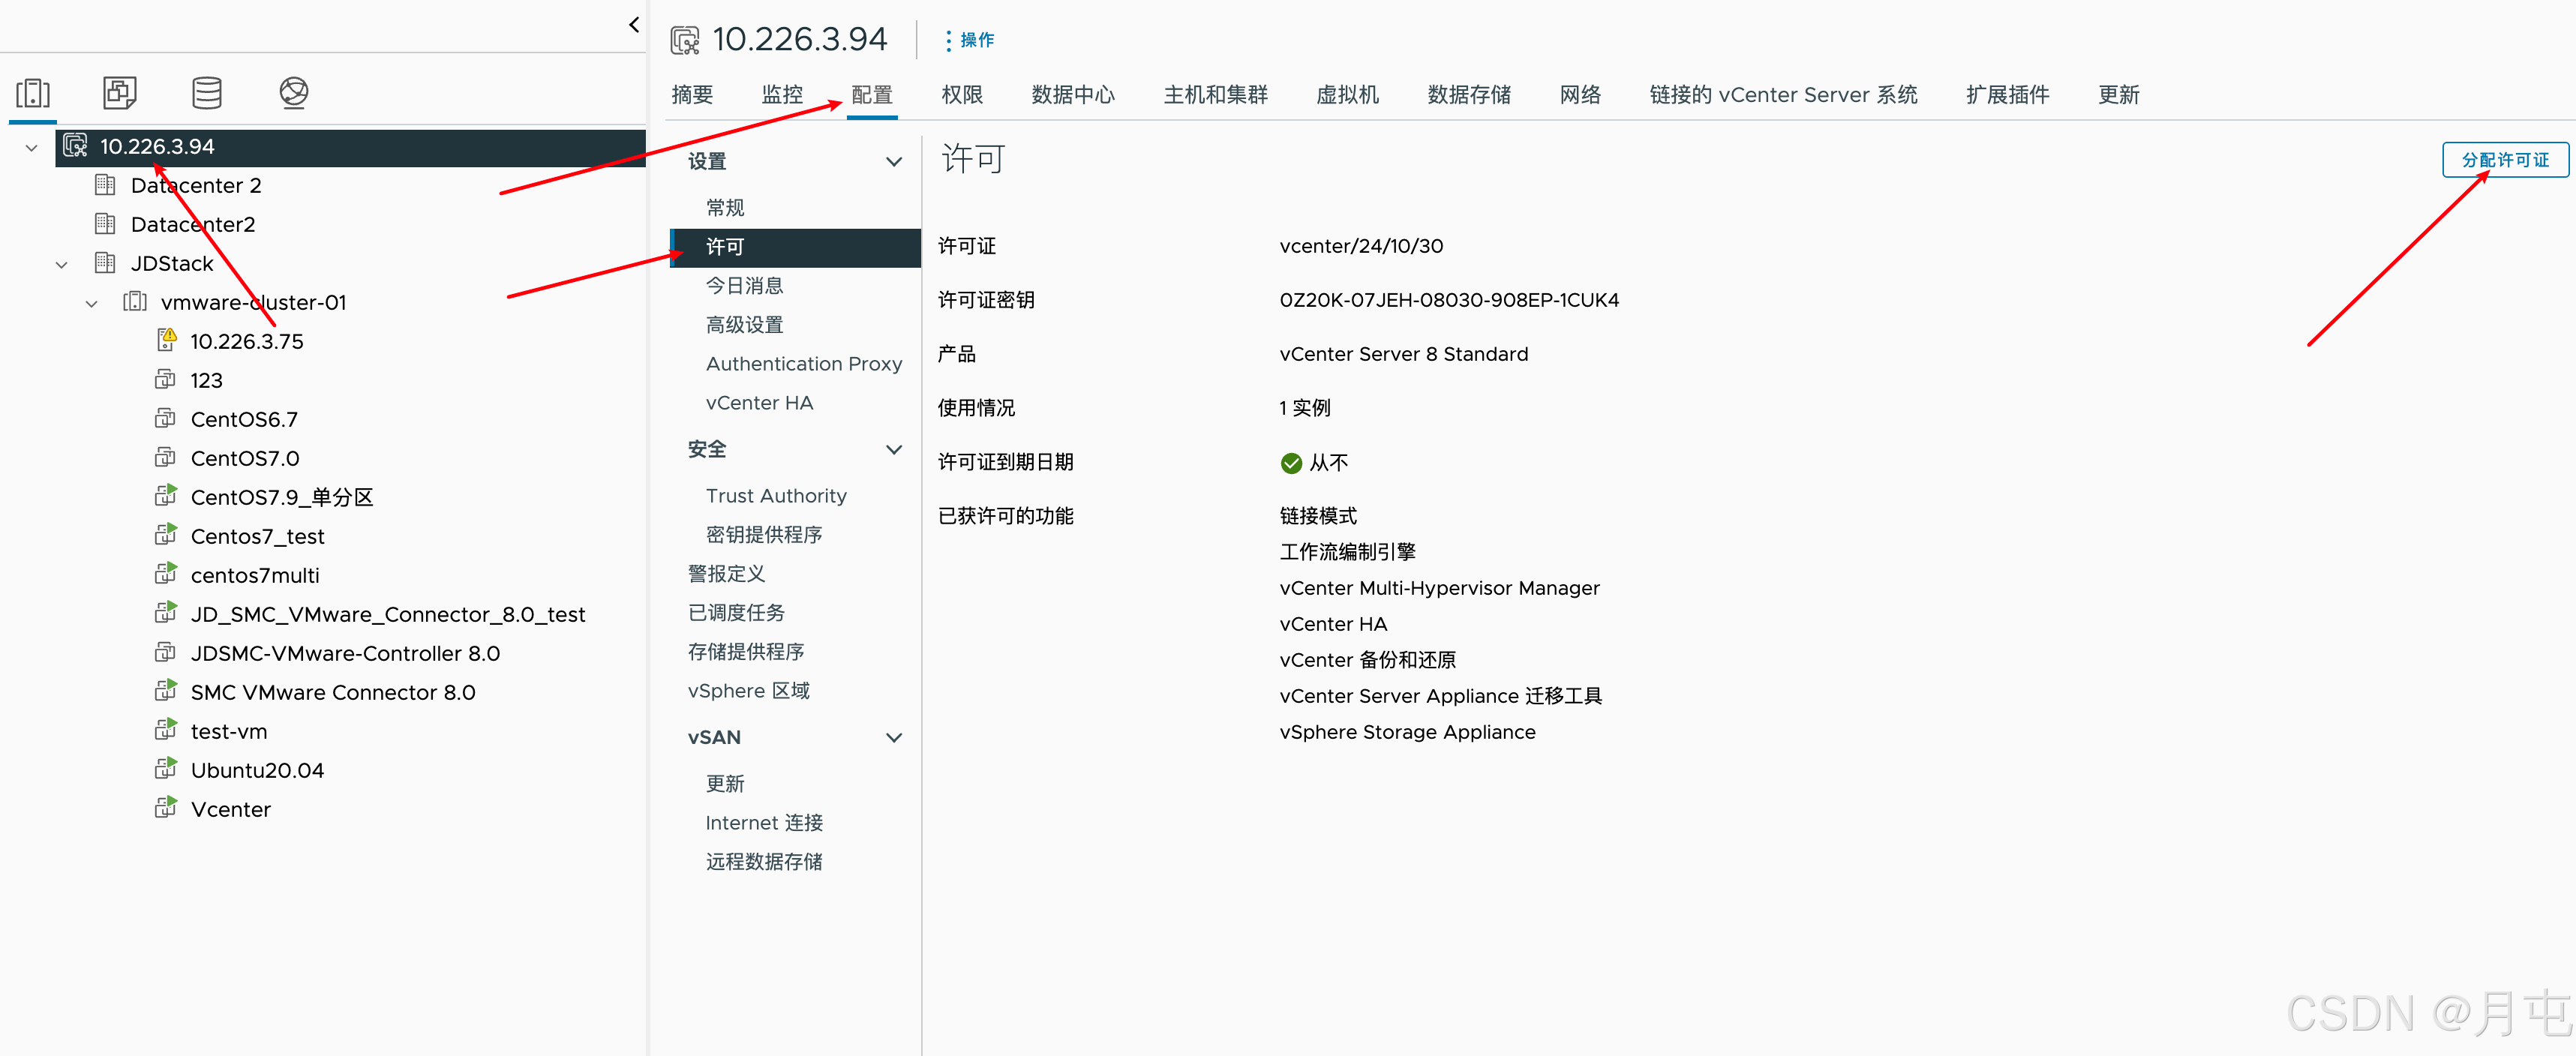Open the Networking inventory view icon
This screenshot has height=1056, width=2576.
tap(293, 93)
